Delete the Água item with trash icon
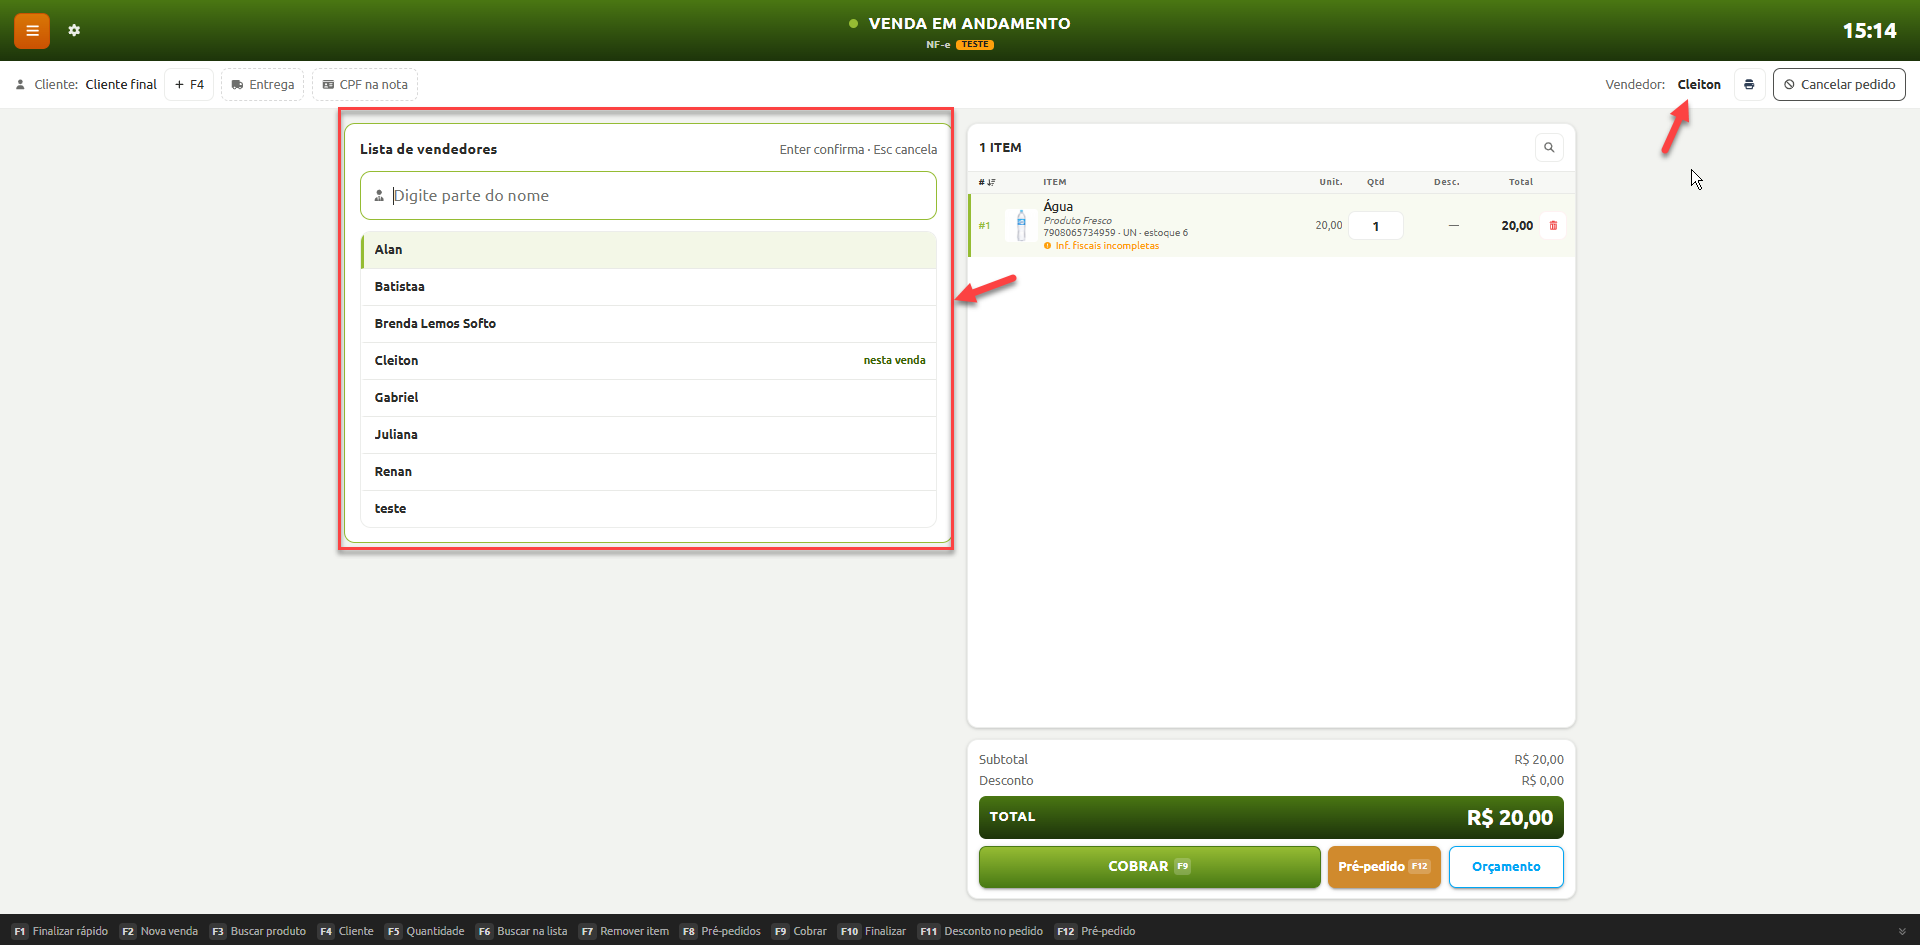This screenshot has width=1920, height=945. (x=1553, y=226)
